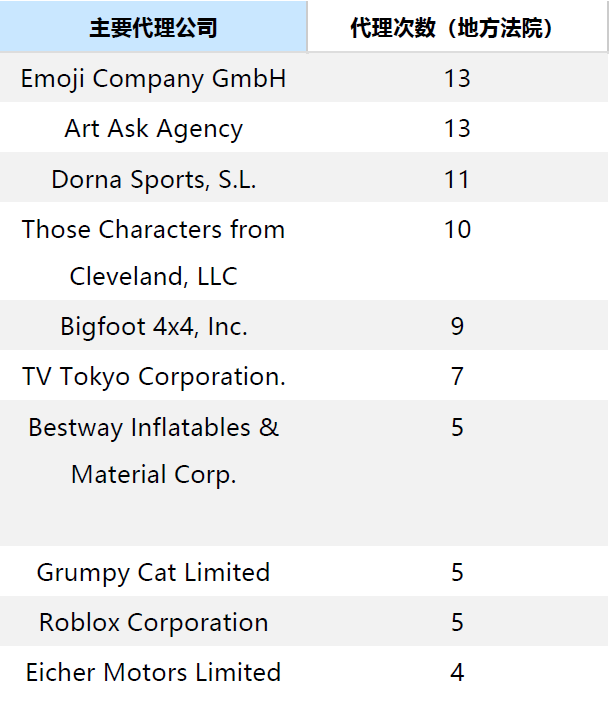Screen dimensions: 610x701
Task: Click count 13 beside Art Ask Agency
Action: (x=457, y=129)
